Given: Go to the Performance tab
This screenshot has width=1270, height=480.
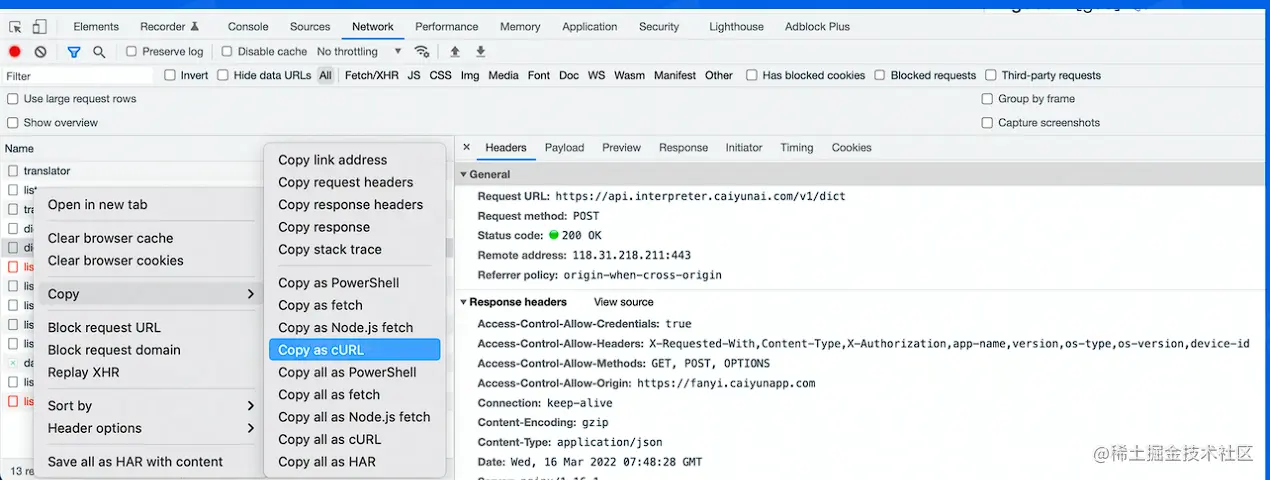Looking at the screenshot, I should [x=447, y=27].
